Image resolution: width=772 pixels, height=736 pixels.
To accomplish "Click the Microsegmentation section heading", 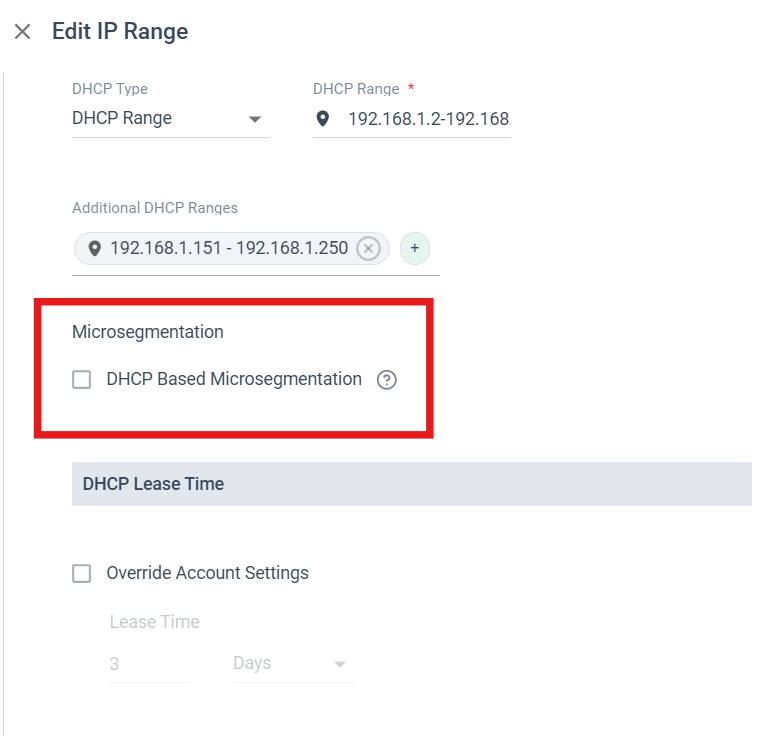I will [x=148, y=331].
